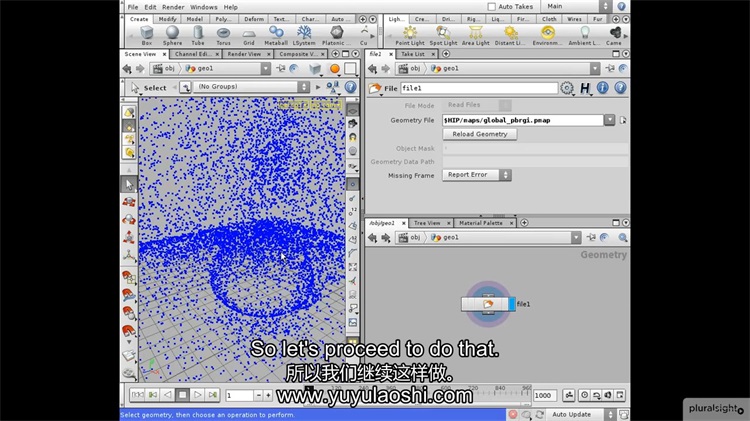The height and width of the screenshot is (421, 750).
Task: Enable the Auto Takes checkbox
Action: click(491, 7)
